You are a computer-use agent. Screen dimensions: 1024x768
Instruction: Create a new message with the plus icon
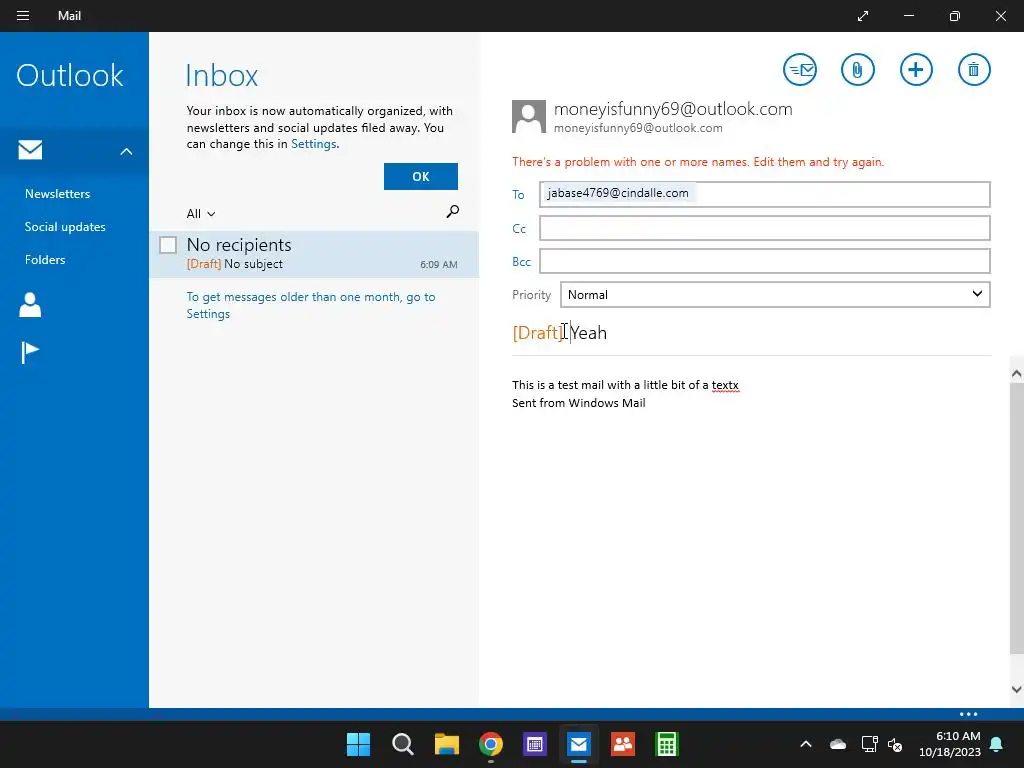click(x=916, y=69)
